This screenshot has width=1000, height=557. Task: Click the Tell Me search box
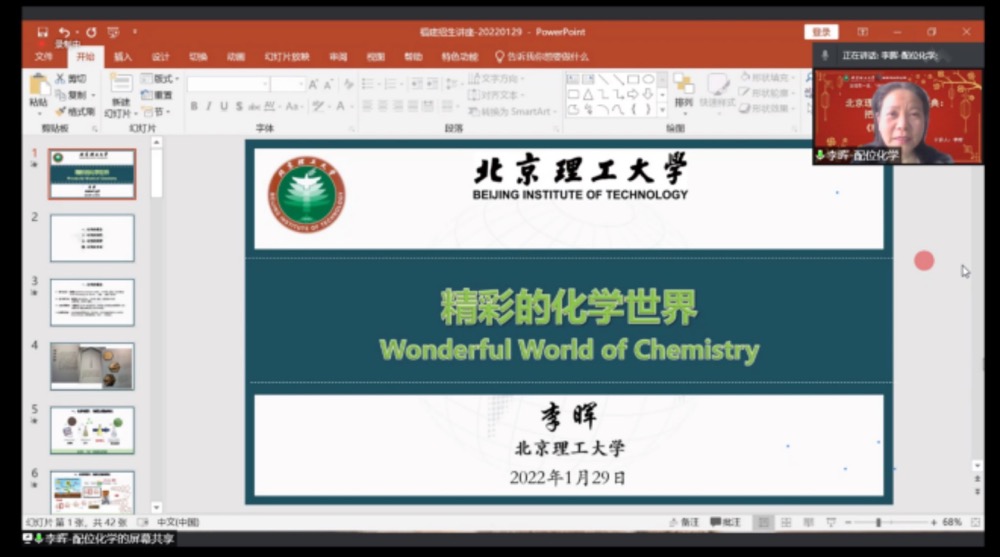pyautogui.click(x=542, y=57)
